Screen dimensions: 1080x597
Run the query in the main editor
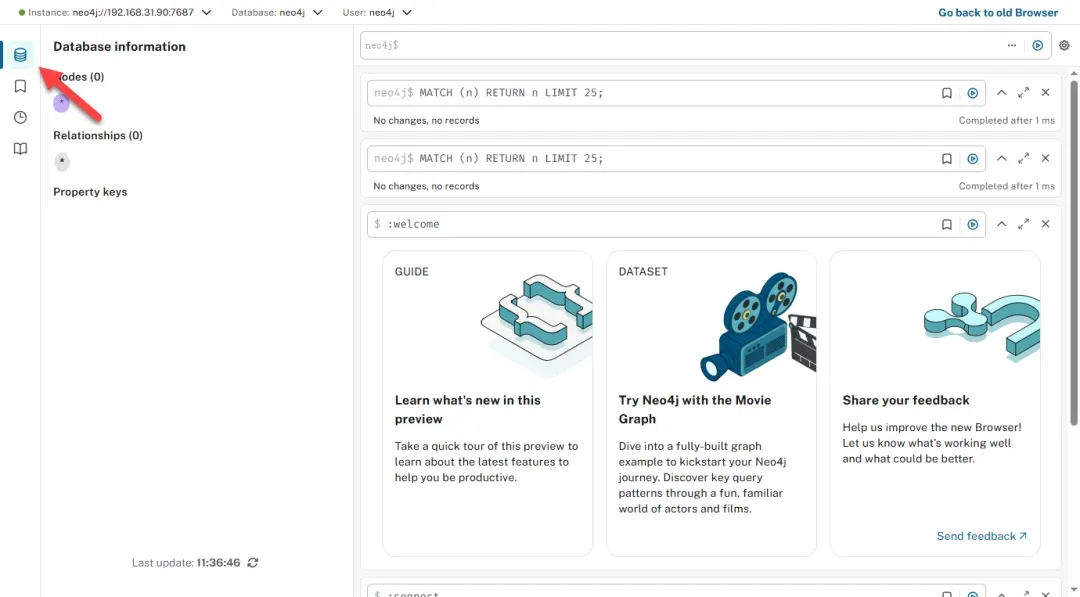(1037, 45)
